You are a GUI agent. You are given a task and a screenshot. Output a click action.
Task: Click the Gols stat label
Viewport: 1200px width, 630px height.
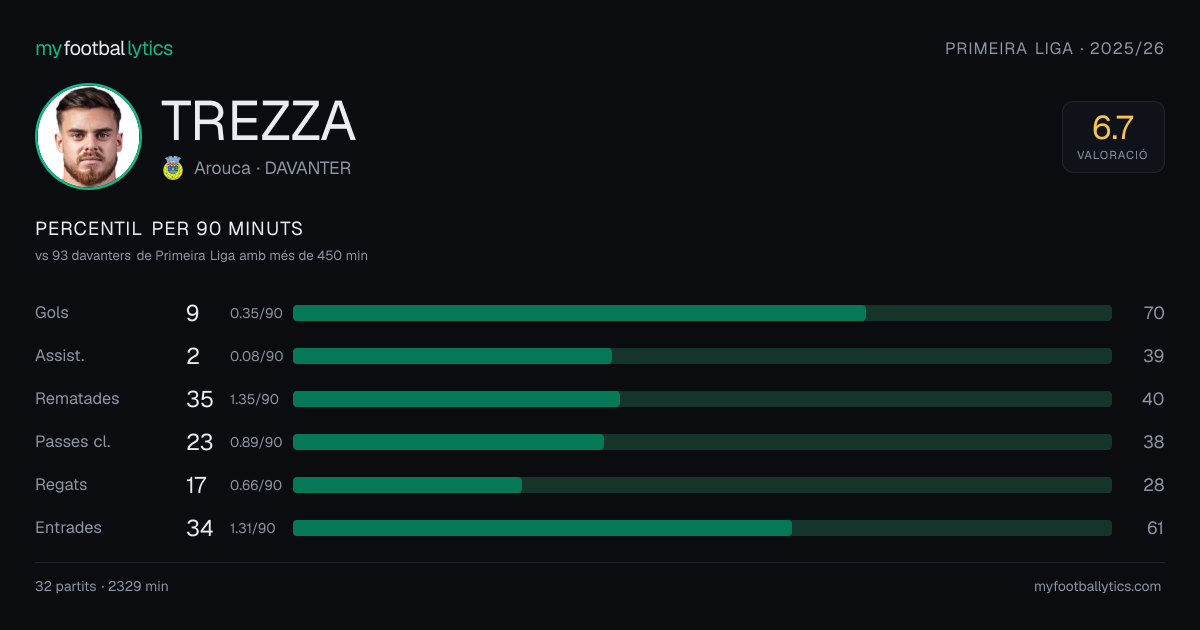[x=52, y=313]
